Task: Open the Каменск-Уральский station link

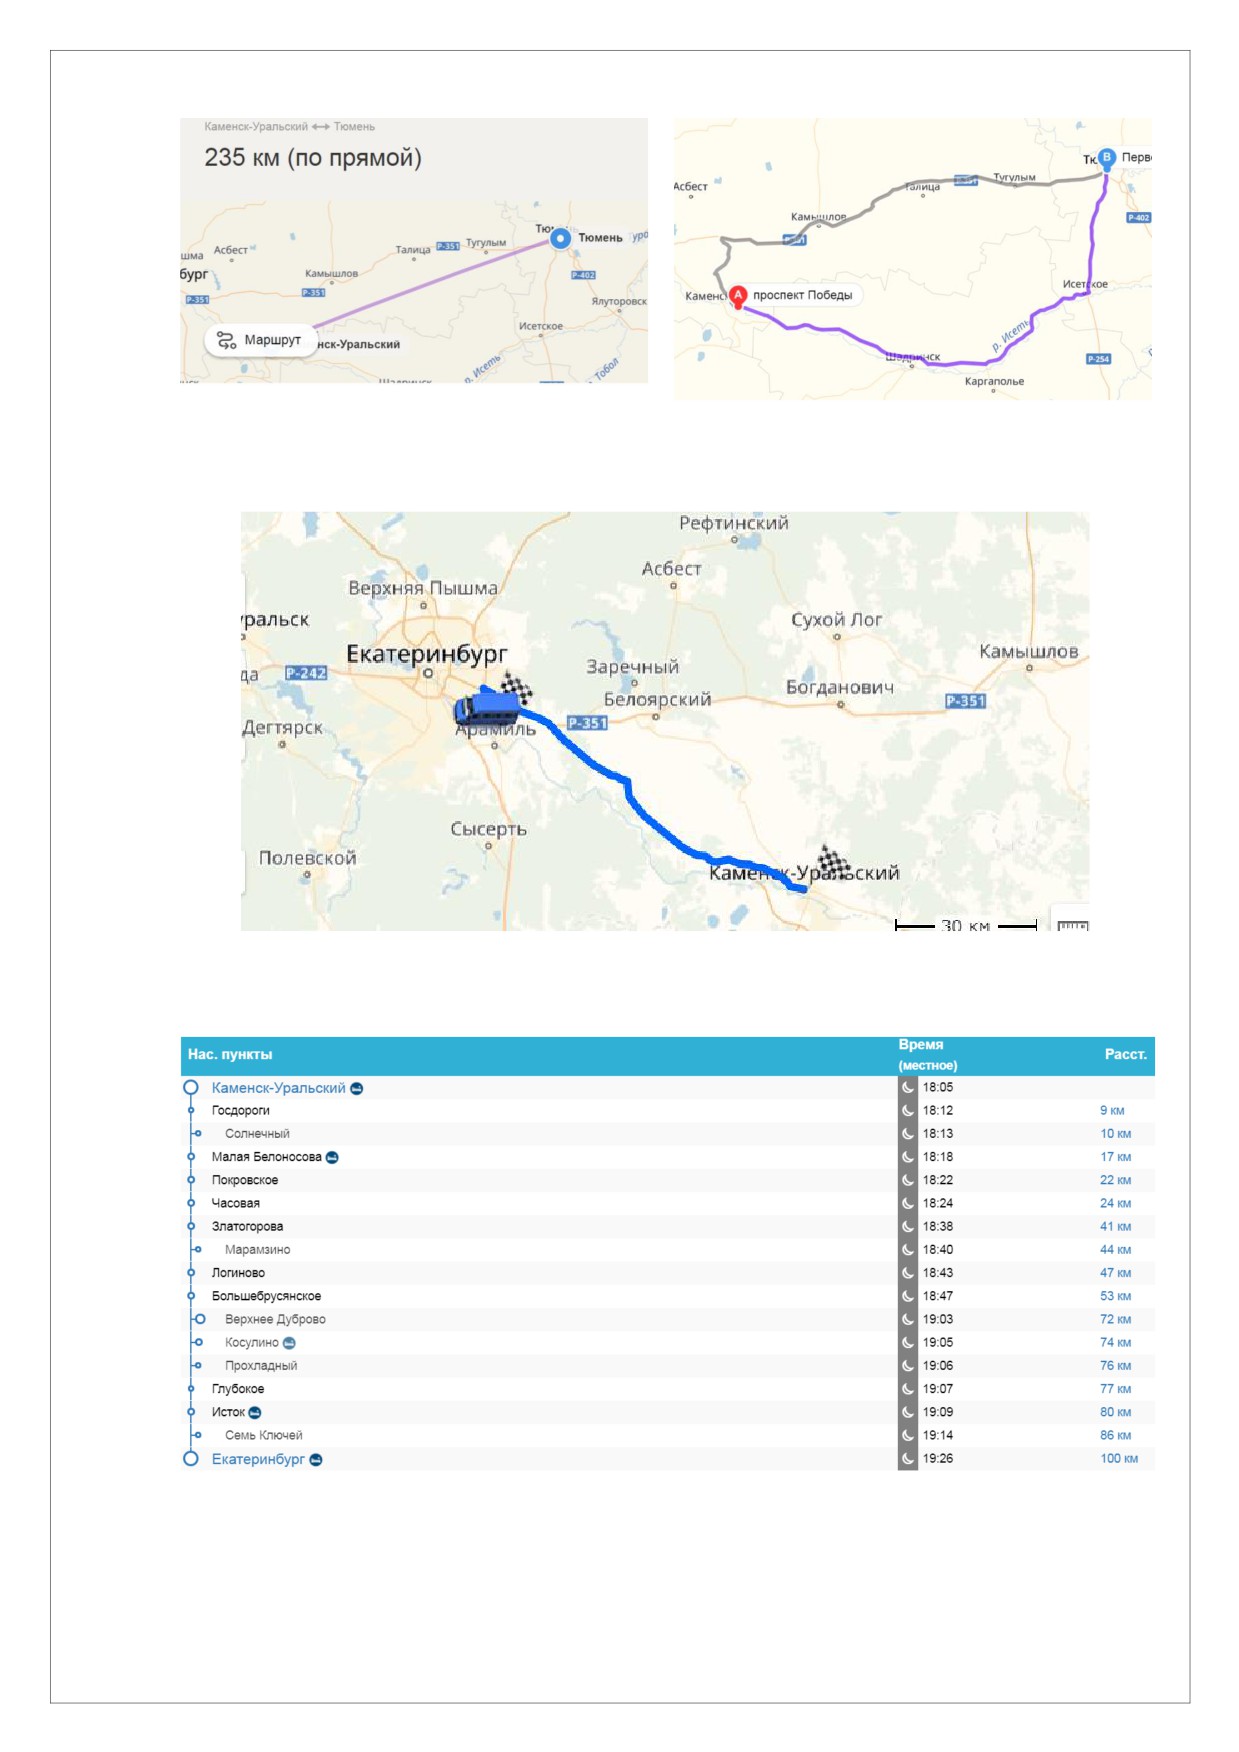Action: 278,1088
